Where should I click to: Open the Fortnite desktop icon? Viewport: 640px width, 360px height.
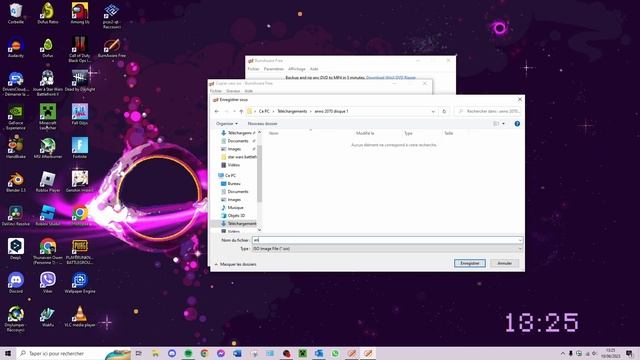(x=80, y=148)
